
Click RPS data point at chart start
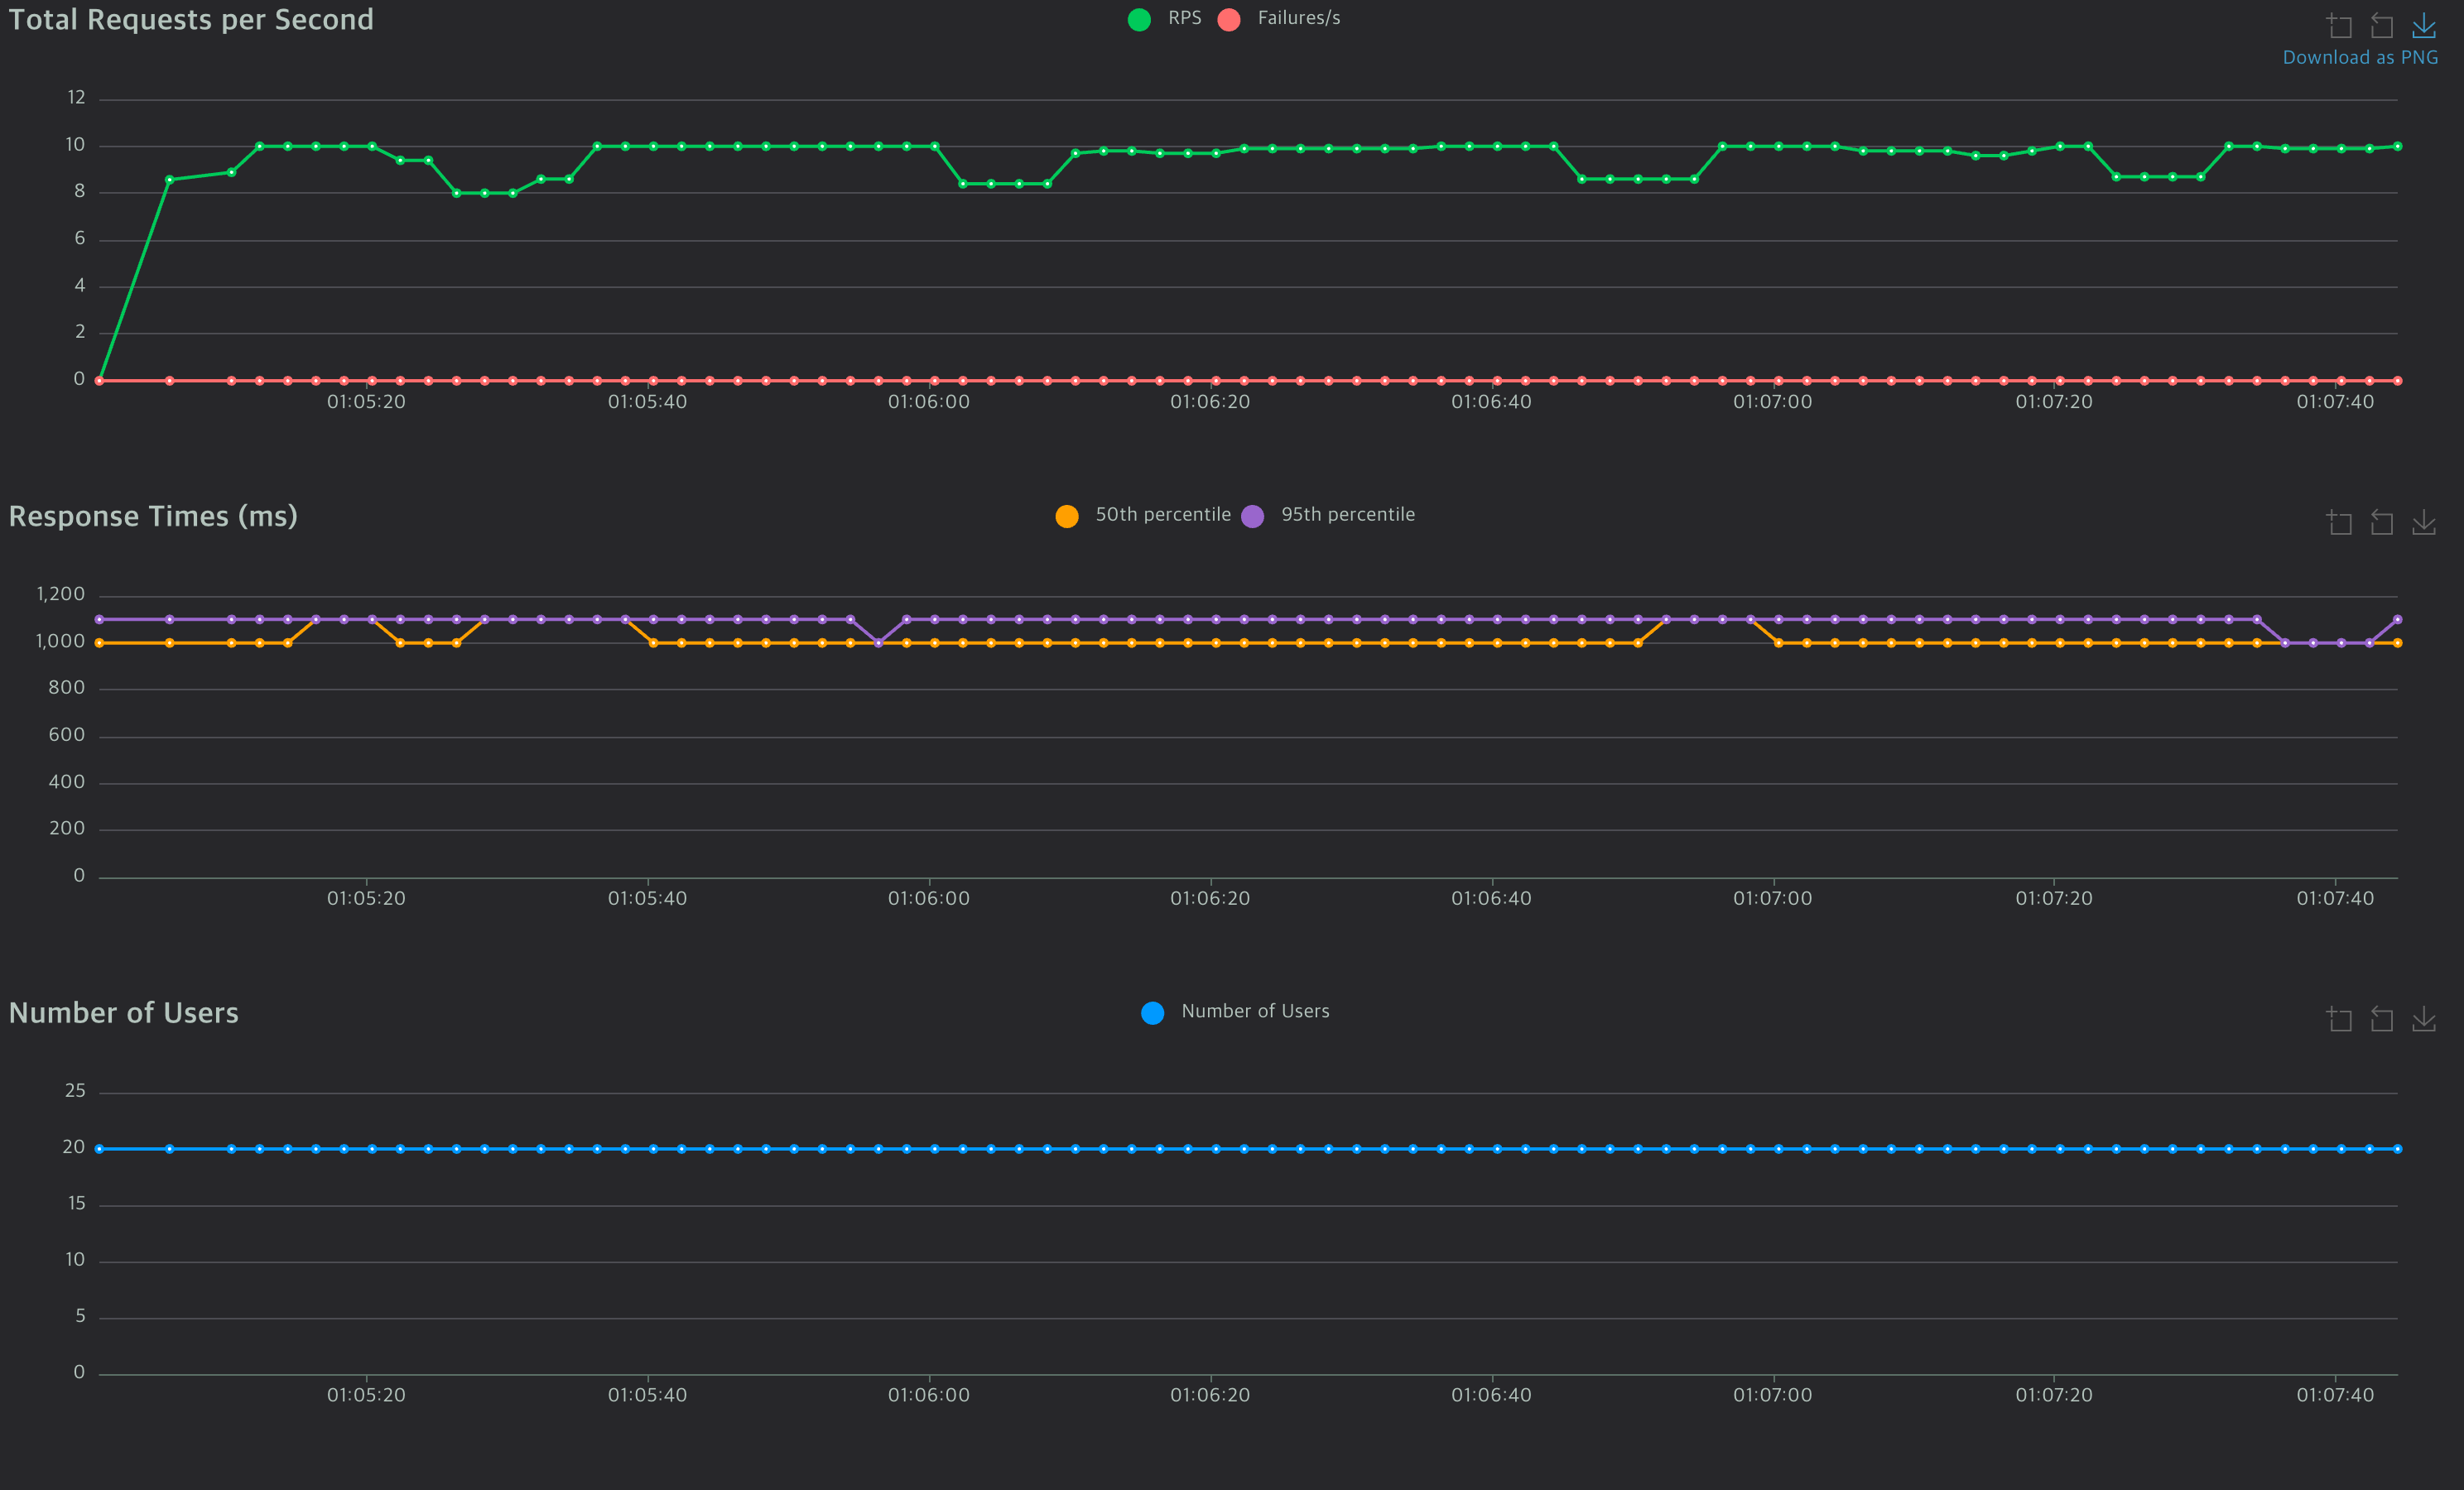click(99, 380)
